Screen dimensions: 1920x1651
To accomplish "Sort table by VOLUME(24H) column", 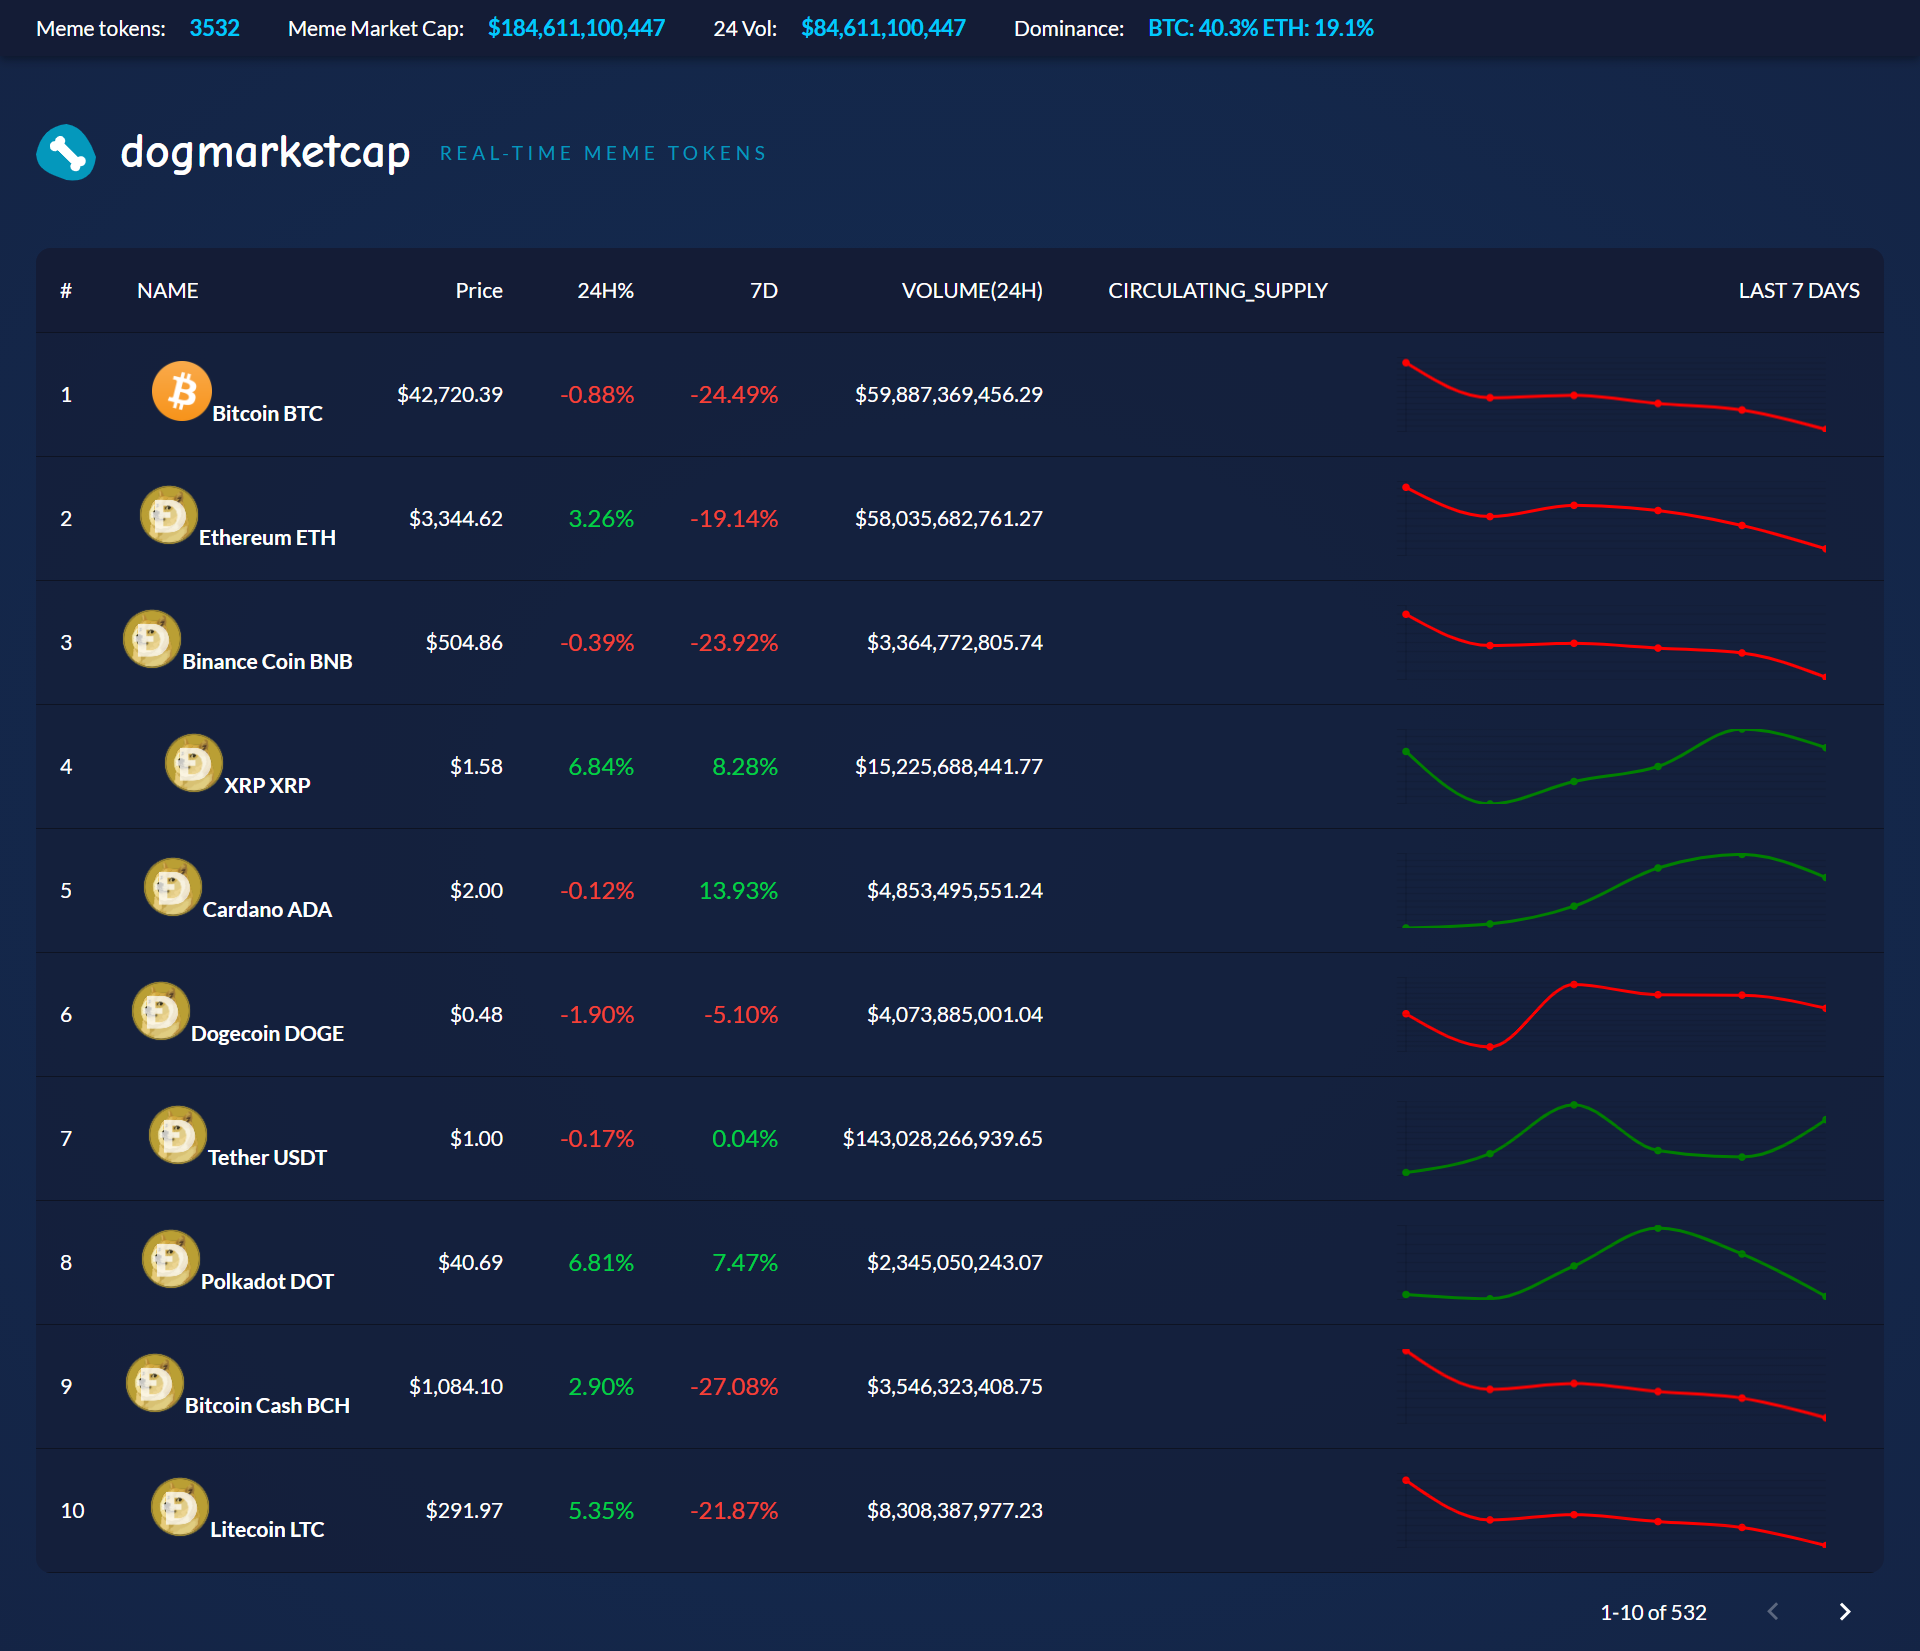I will click(x=972, y=291).
